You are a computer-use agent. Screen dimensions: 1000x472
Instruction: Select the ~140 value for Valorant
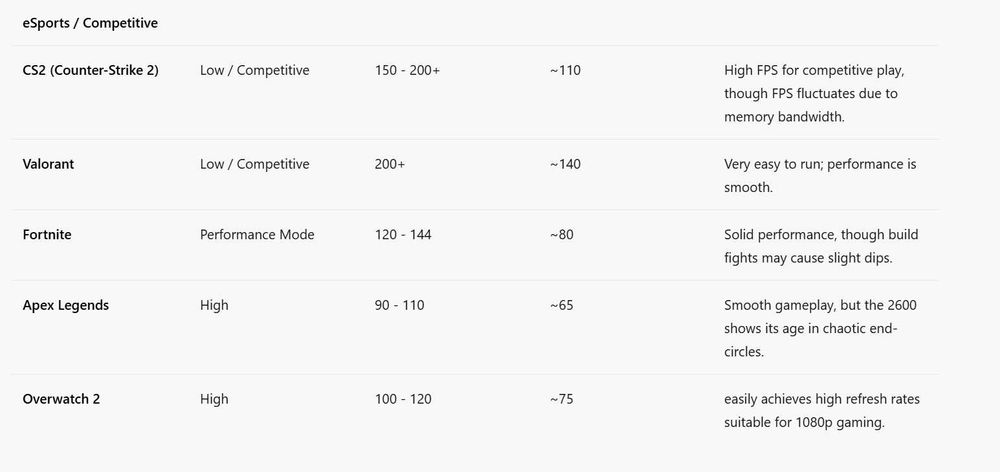click(x=565, y=164)
